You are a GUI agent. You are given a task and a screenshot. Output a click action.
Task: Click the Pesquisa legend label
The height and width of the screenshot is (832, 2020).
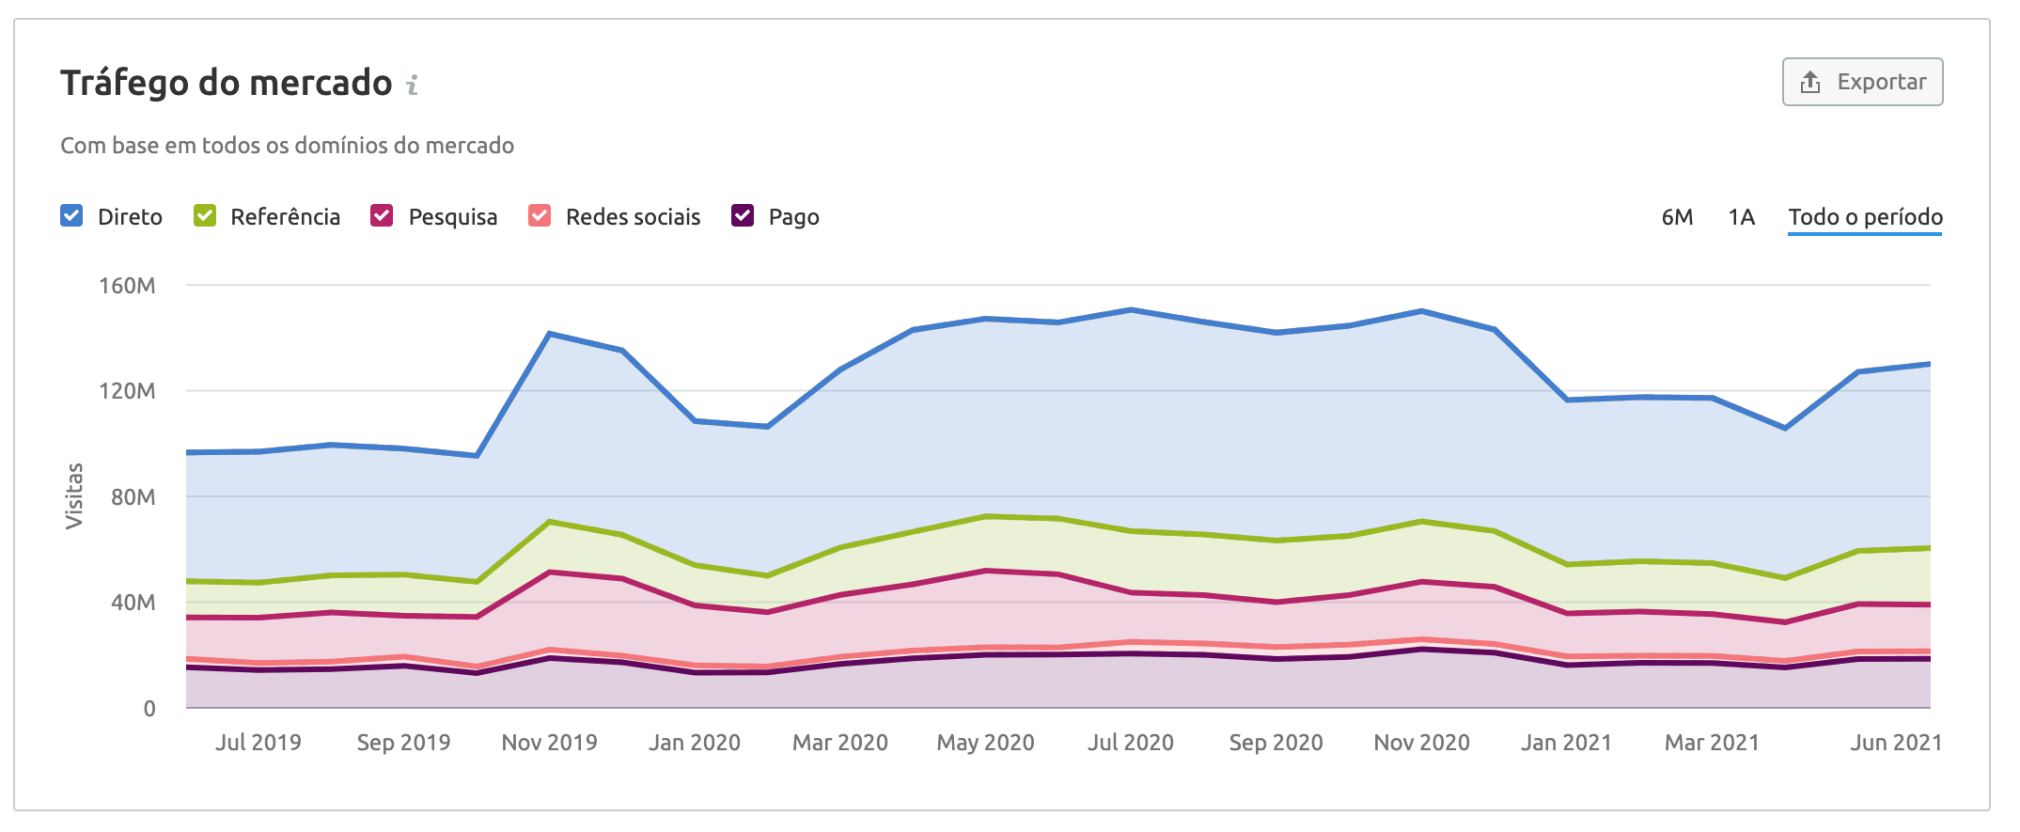[452, 217]
